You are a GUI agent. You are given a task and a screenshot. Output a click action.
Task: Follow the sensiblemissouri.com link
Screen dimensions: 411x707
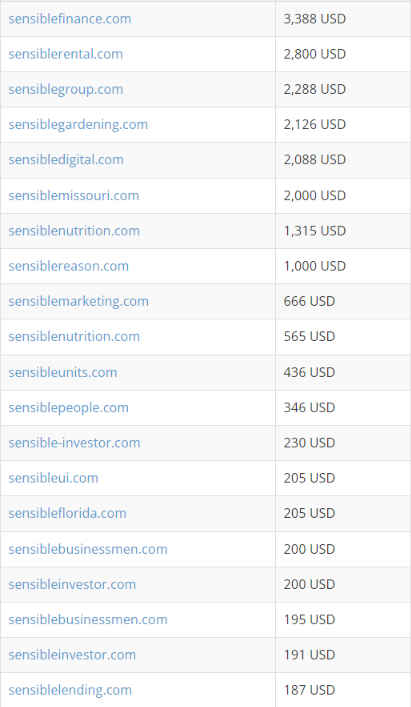[x=73, y=195]
